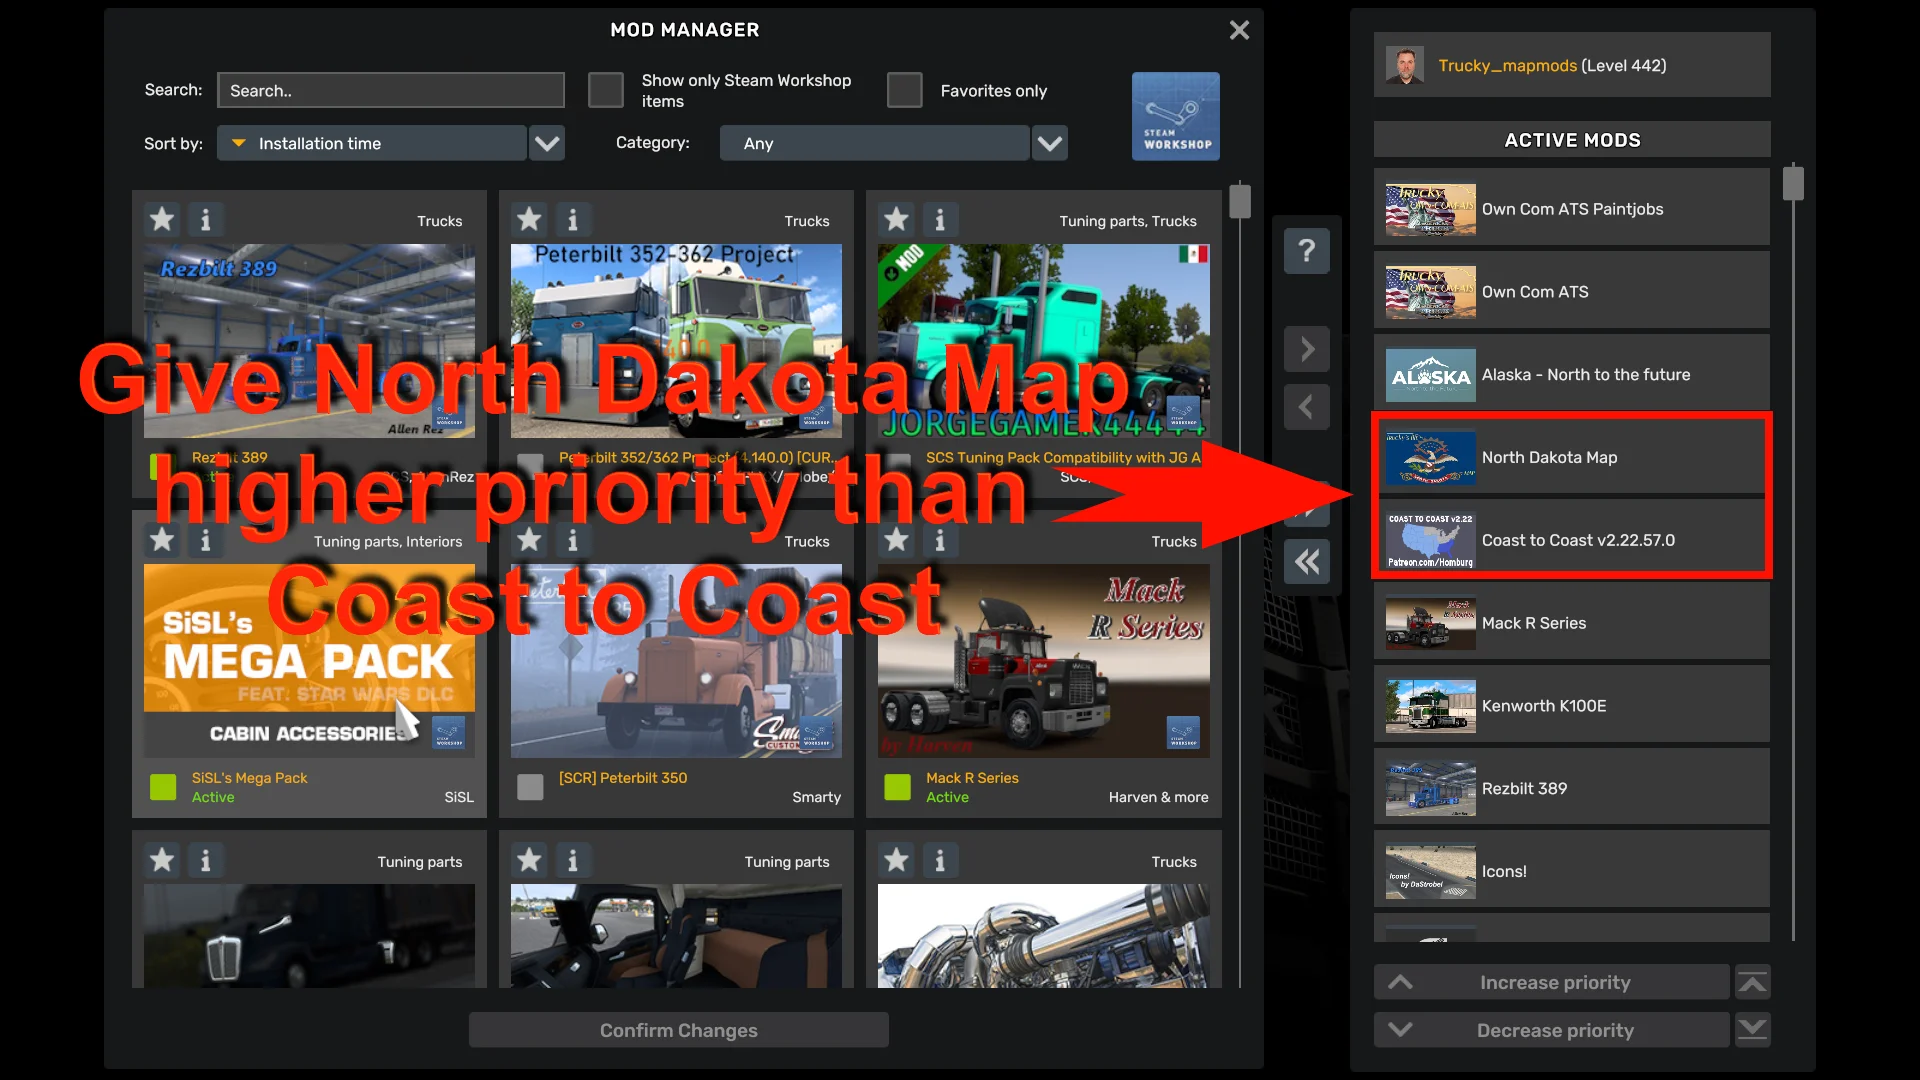Toggle Mack R Series active checkbox
This screenshot has width=1920, height=1080.
pos(897,787)
